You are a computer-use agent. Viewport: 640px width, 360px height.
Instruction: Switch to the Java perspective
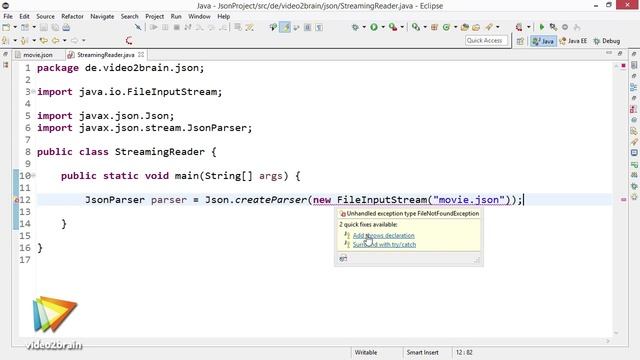click(x=543, y=41)
